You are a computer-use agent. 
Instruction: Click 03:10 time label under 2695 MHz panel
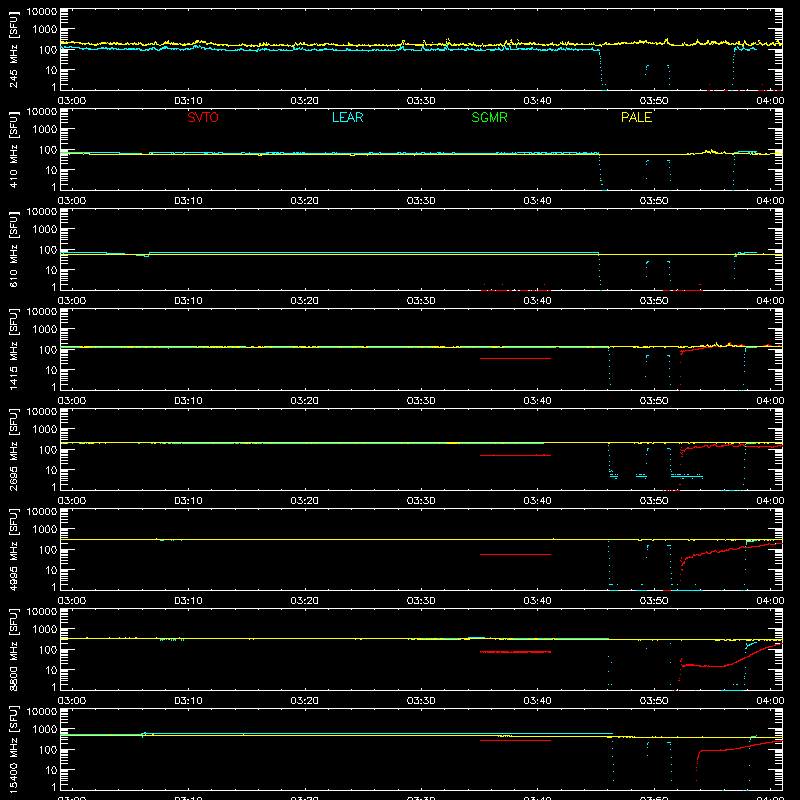pyautogui.click(x=188, y=501)
